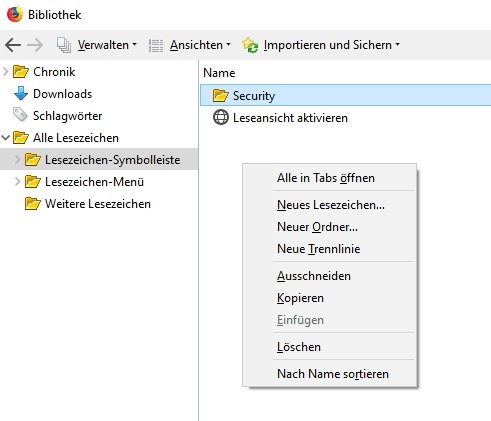Collapse the Alle Lesezeichen tree node
The height and width of the screenshot is (421, 491).
6,137
